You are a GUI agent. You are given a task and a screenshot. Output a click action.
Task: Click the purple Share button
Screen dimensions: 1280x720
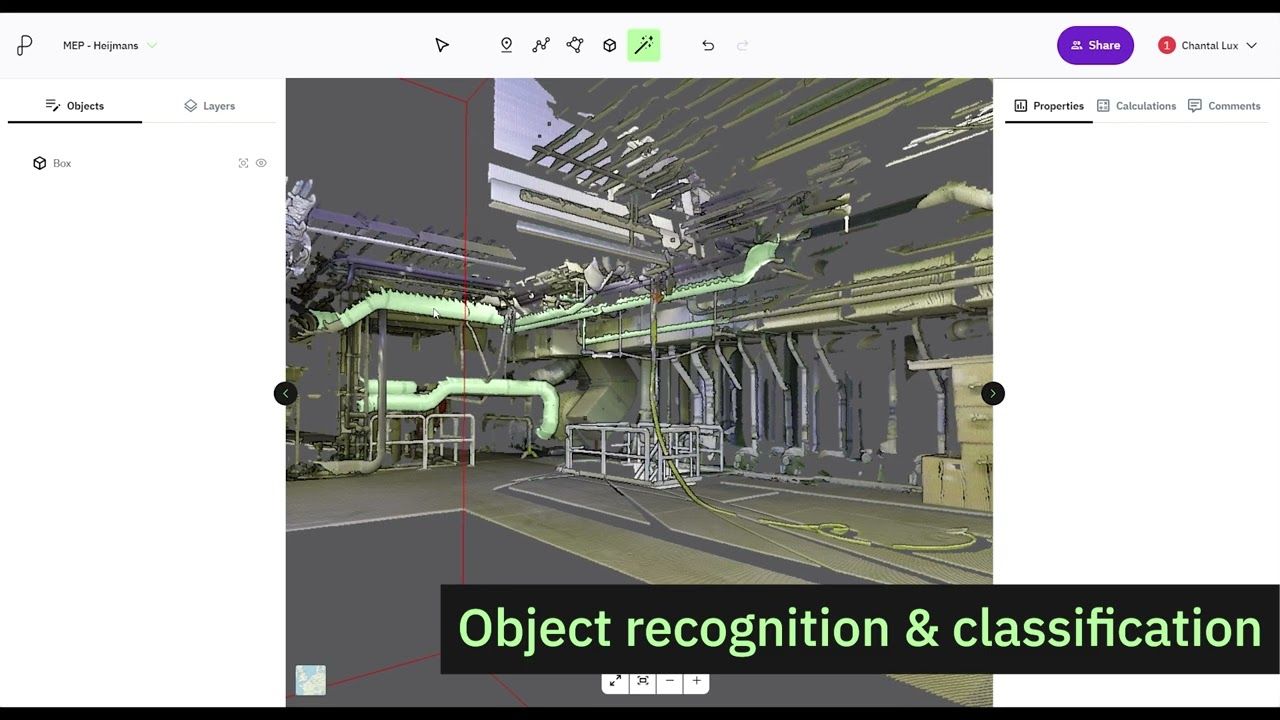(1095, 45)
